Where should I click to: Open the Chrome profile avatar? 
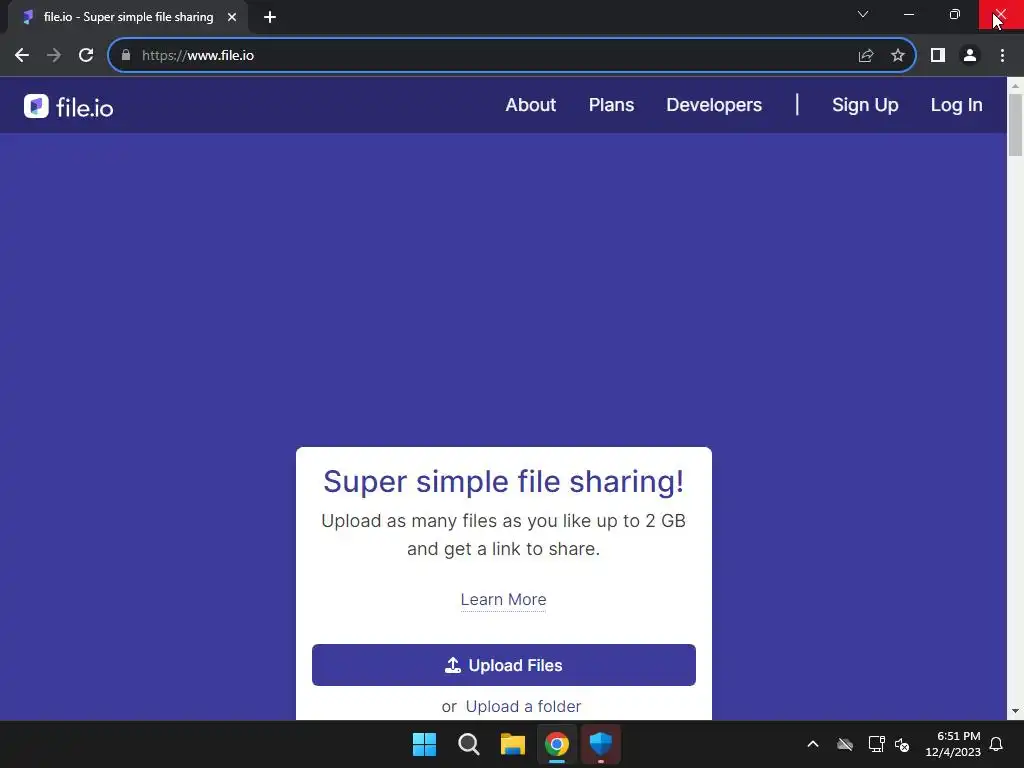click(x=970, y=56)
